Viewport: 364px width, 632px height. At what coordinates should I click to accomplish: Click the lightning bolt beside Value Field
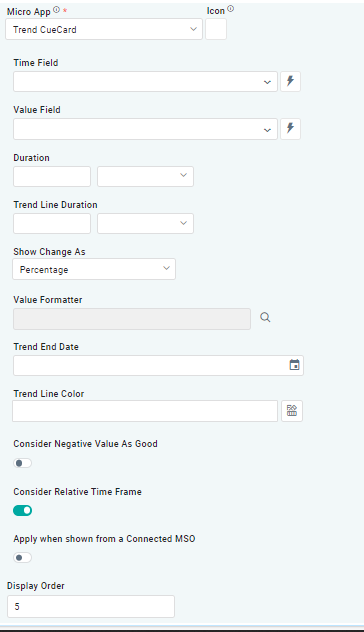290,129
